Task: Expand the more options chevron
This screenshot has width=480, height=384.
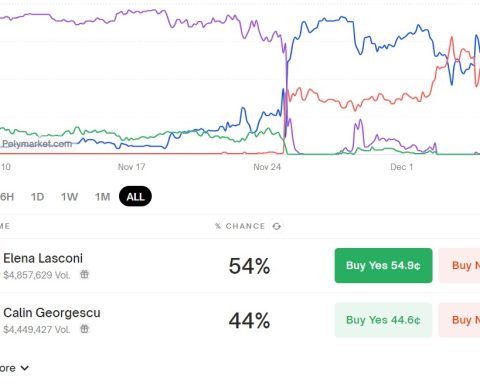Action: point(24,368)
